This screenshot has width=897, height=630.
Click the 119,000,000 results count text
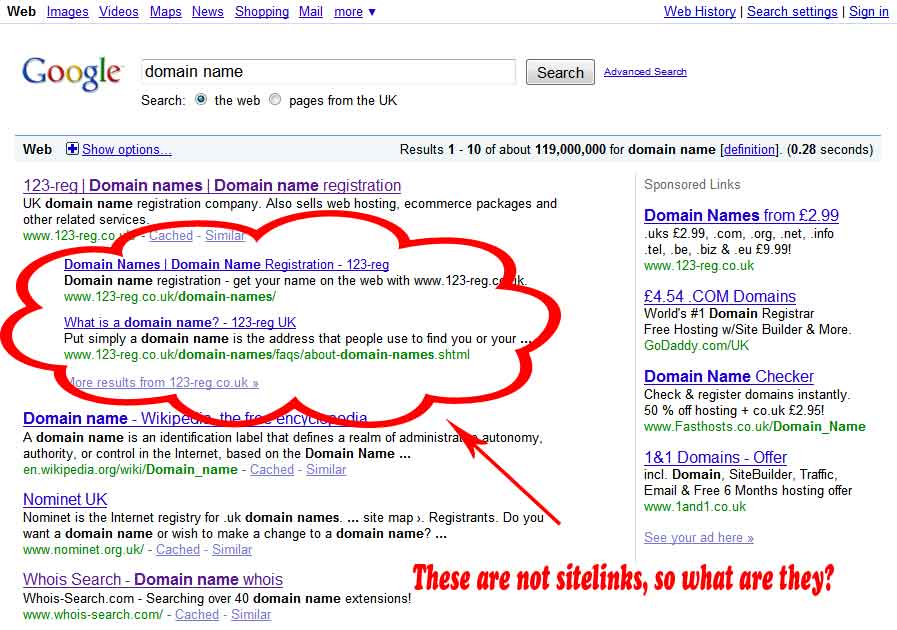(x=570, y=149)
